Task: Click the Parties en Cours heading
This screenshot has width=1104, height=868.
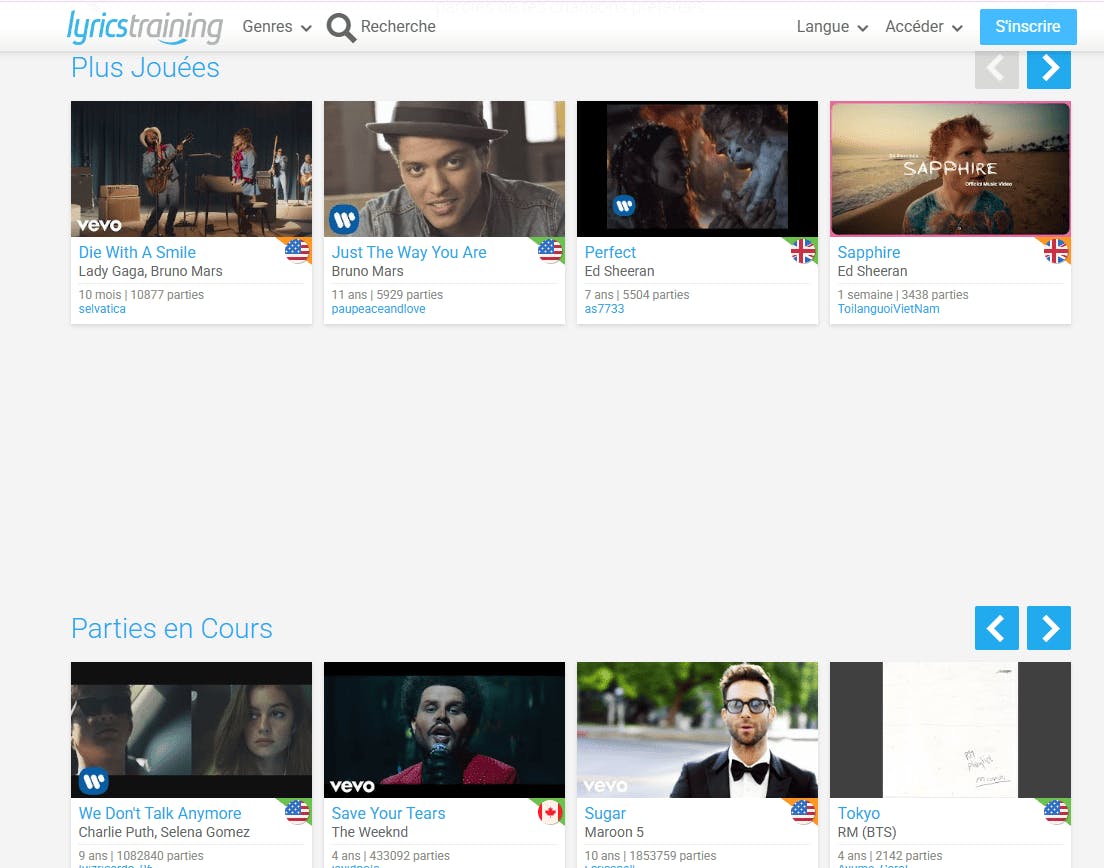Action: 172,628
